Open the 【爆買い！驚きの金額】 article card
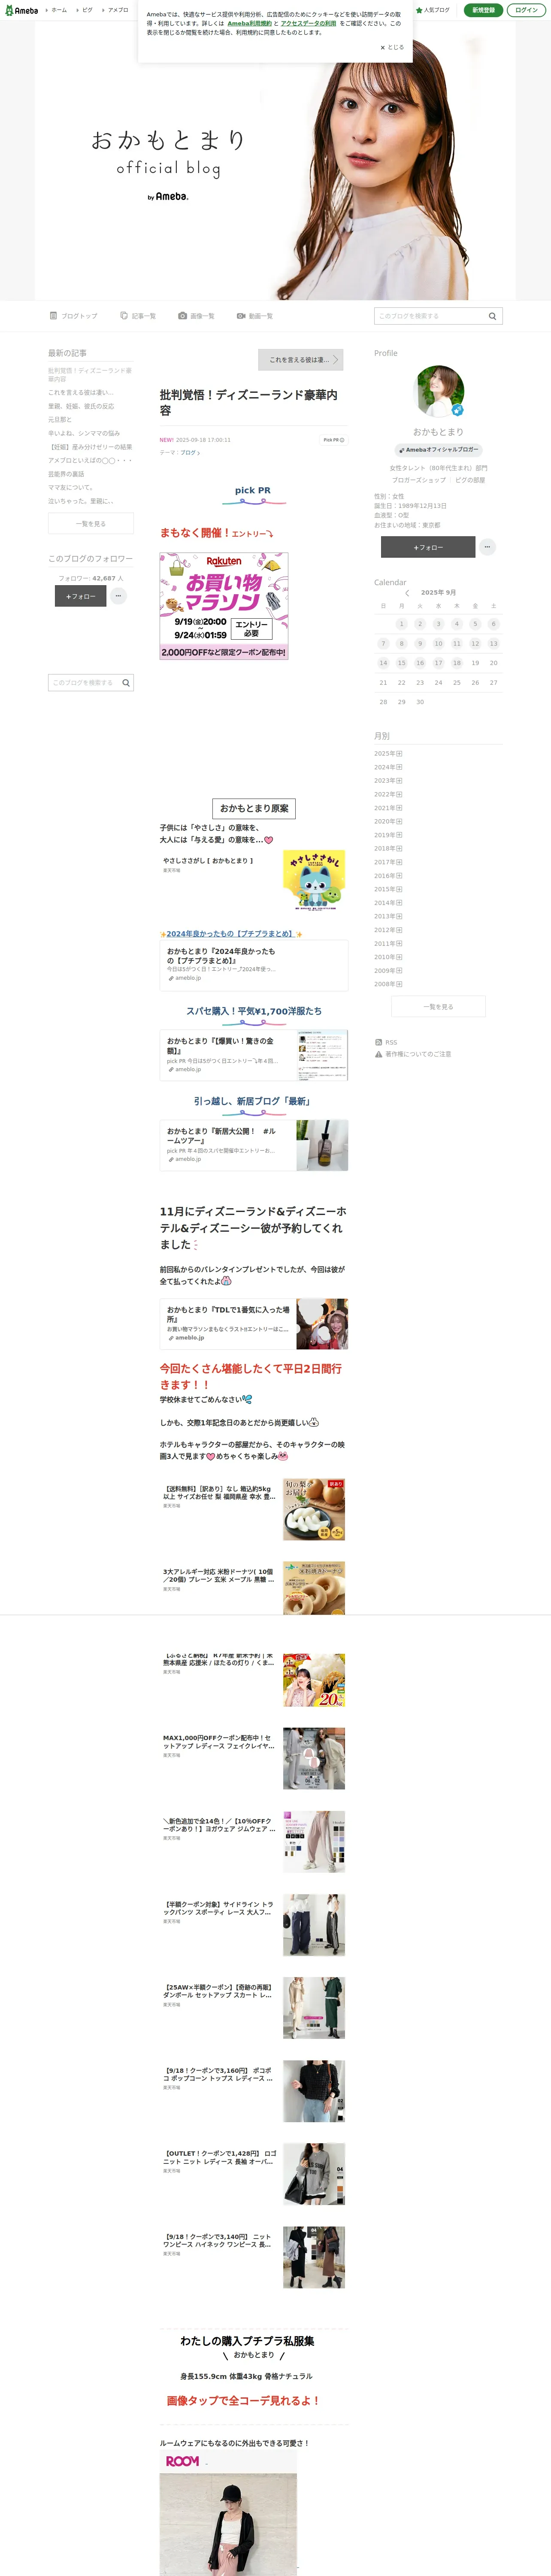 click(x=254, y=1055)
